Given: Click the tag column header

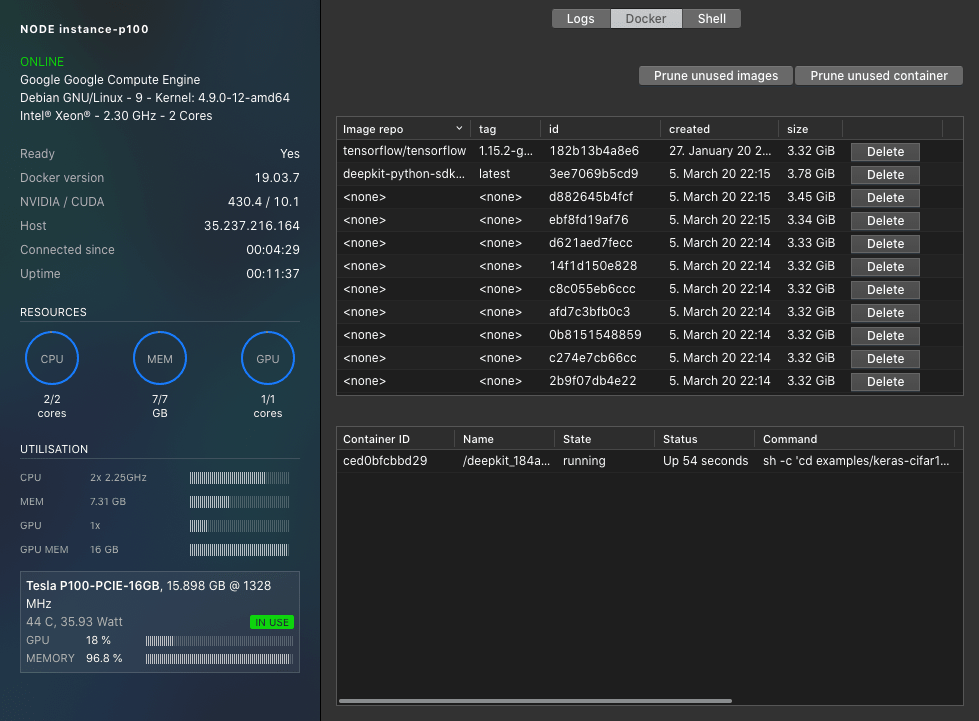Looking at the screenshot, I should (505, 129).
